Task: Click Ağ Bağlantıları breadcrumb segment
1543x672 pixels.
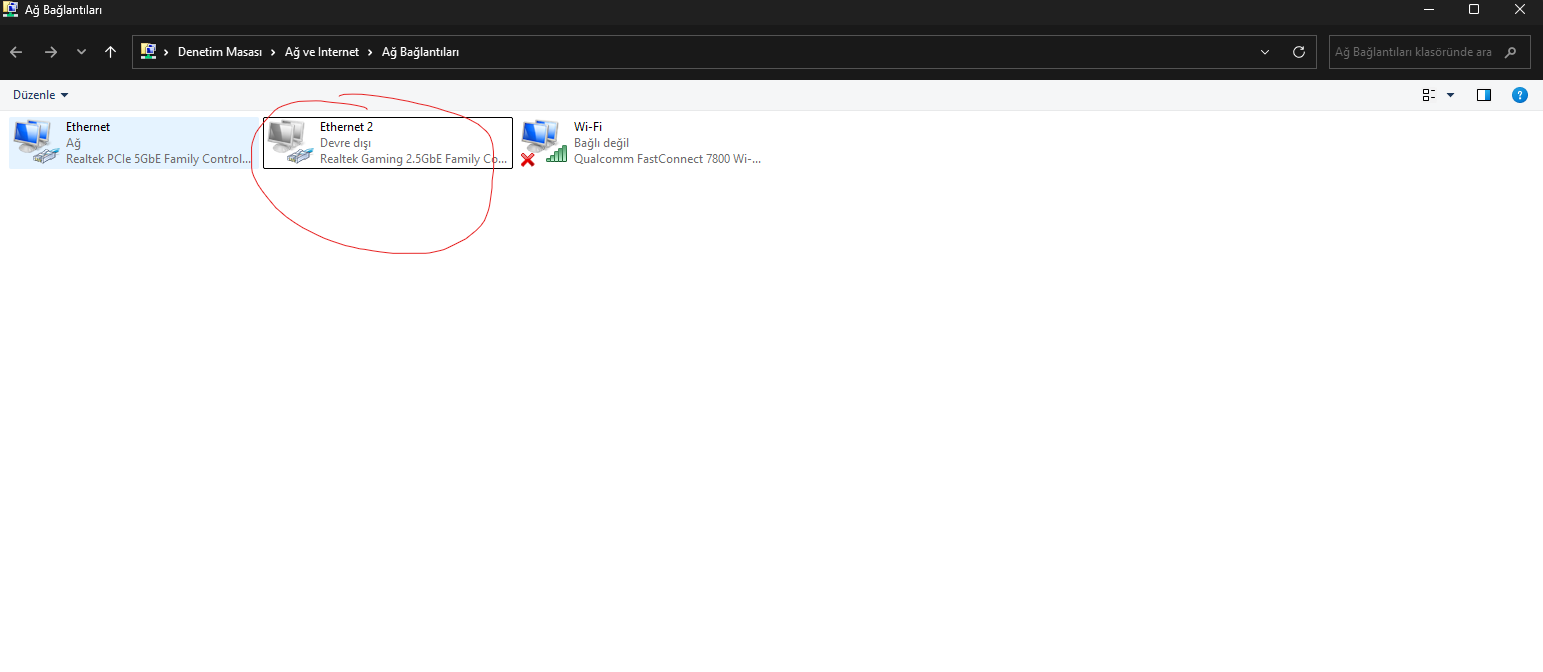Action: click(x=421, y=52)
